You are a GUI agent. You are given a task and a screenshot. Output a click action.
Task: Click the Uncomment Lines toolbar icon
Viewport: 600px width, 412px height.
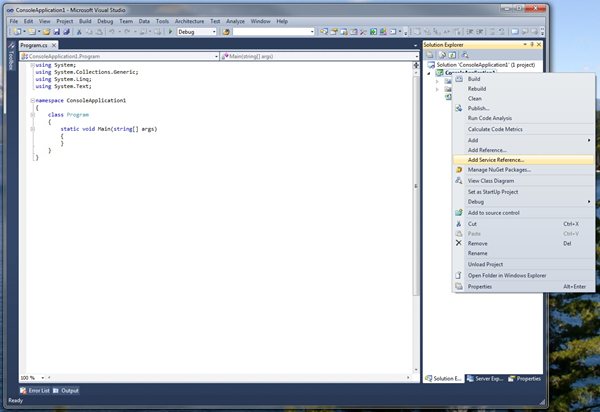pos(502,32)
